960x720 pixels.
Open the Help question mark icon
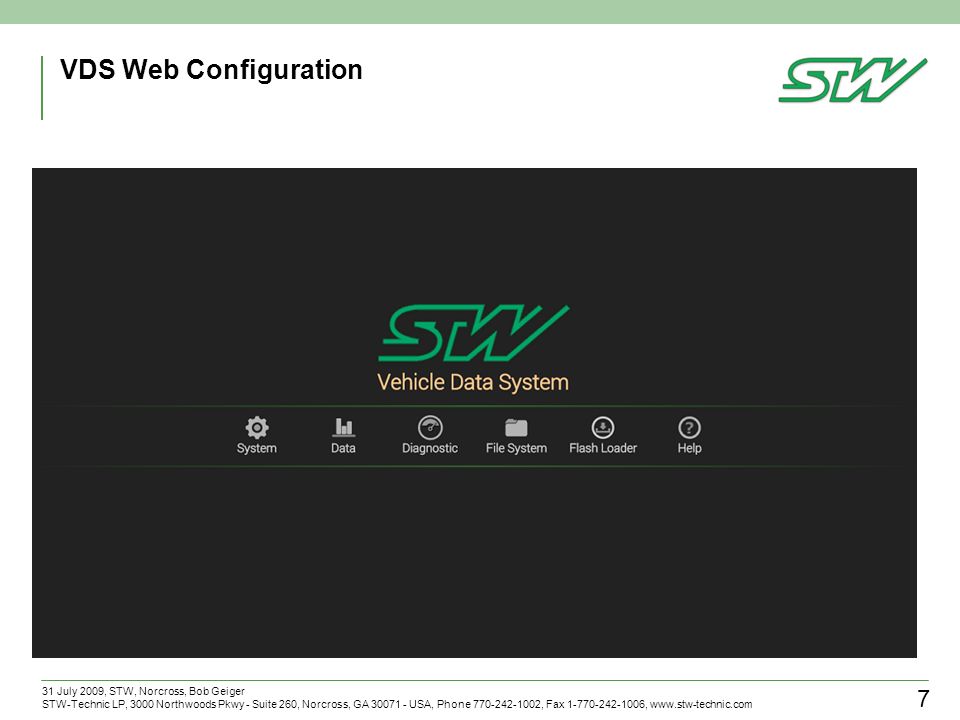pos(689,427)
